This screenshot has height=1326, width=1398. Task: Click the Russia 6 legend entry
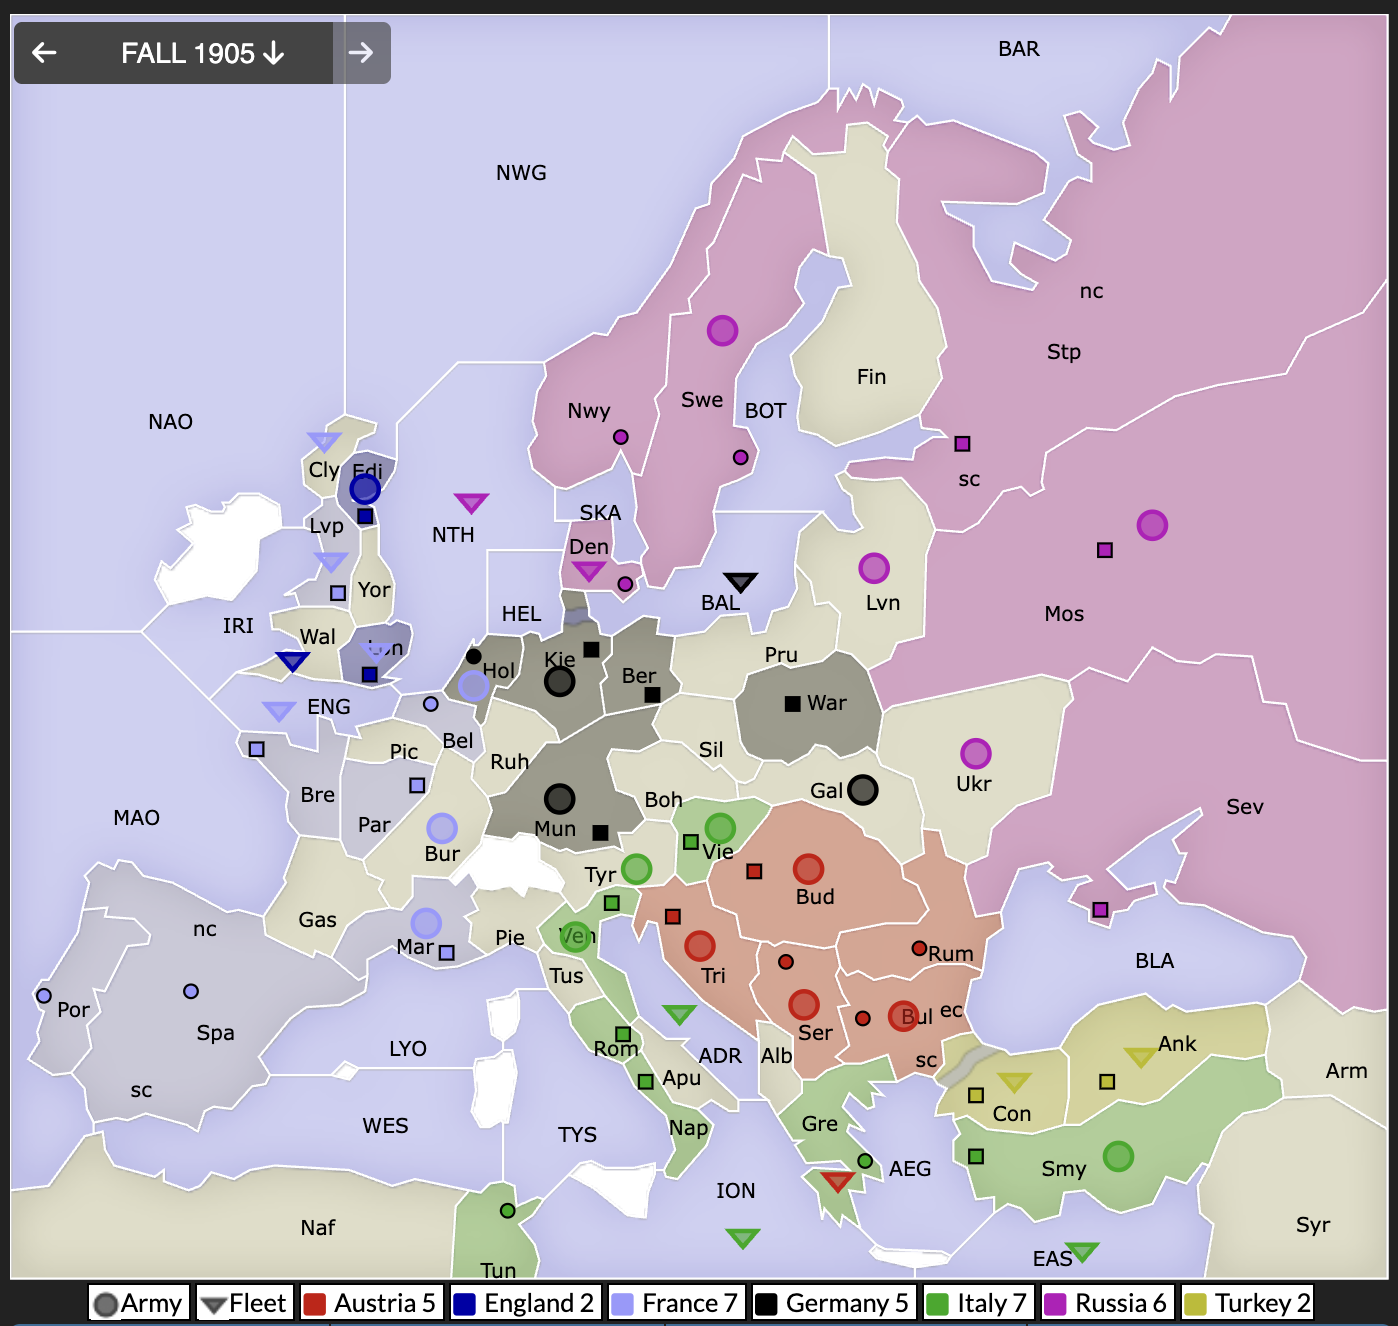coord(1107,1303)
